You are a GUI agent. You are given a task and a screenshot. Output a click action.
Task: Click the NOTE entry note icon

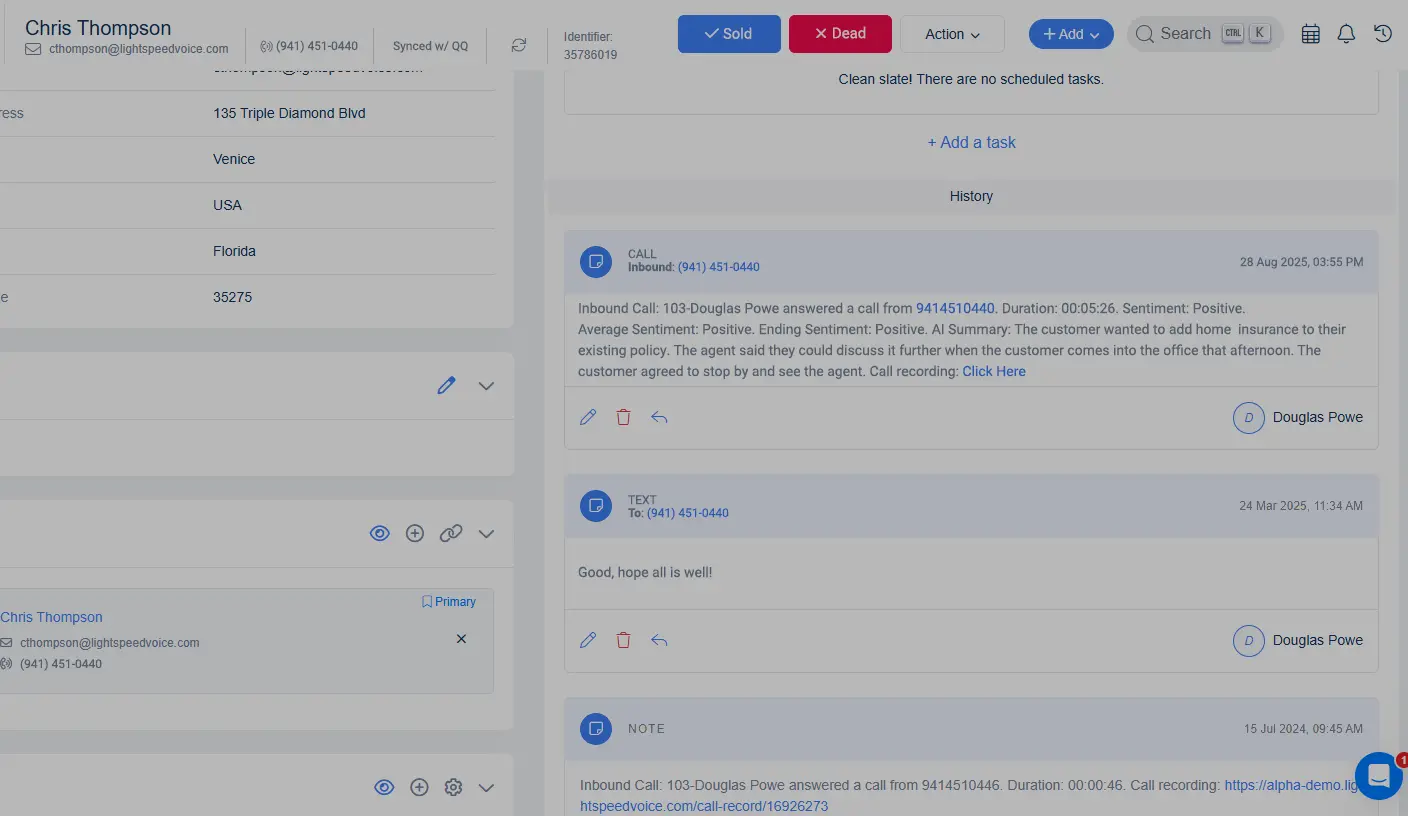click(596, 729)
